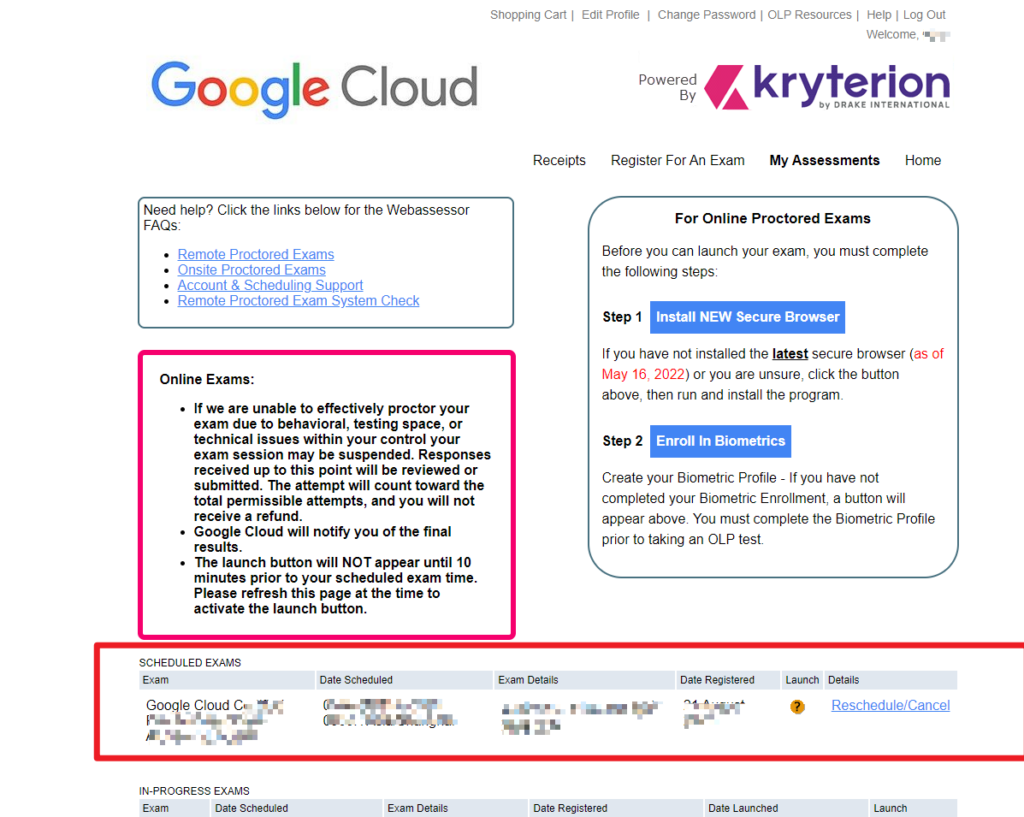
Task: Open the Shopping Cart link
Action: 528,15
